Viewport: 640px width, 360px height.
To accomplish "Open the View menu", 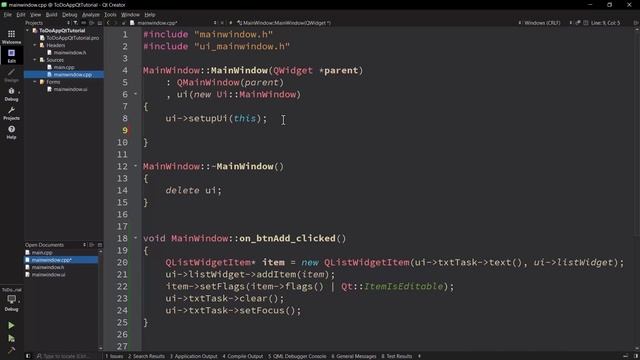I will click(36, 15).
